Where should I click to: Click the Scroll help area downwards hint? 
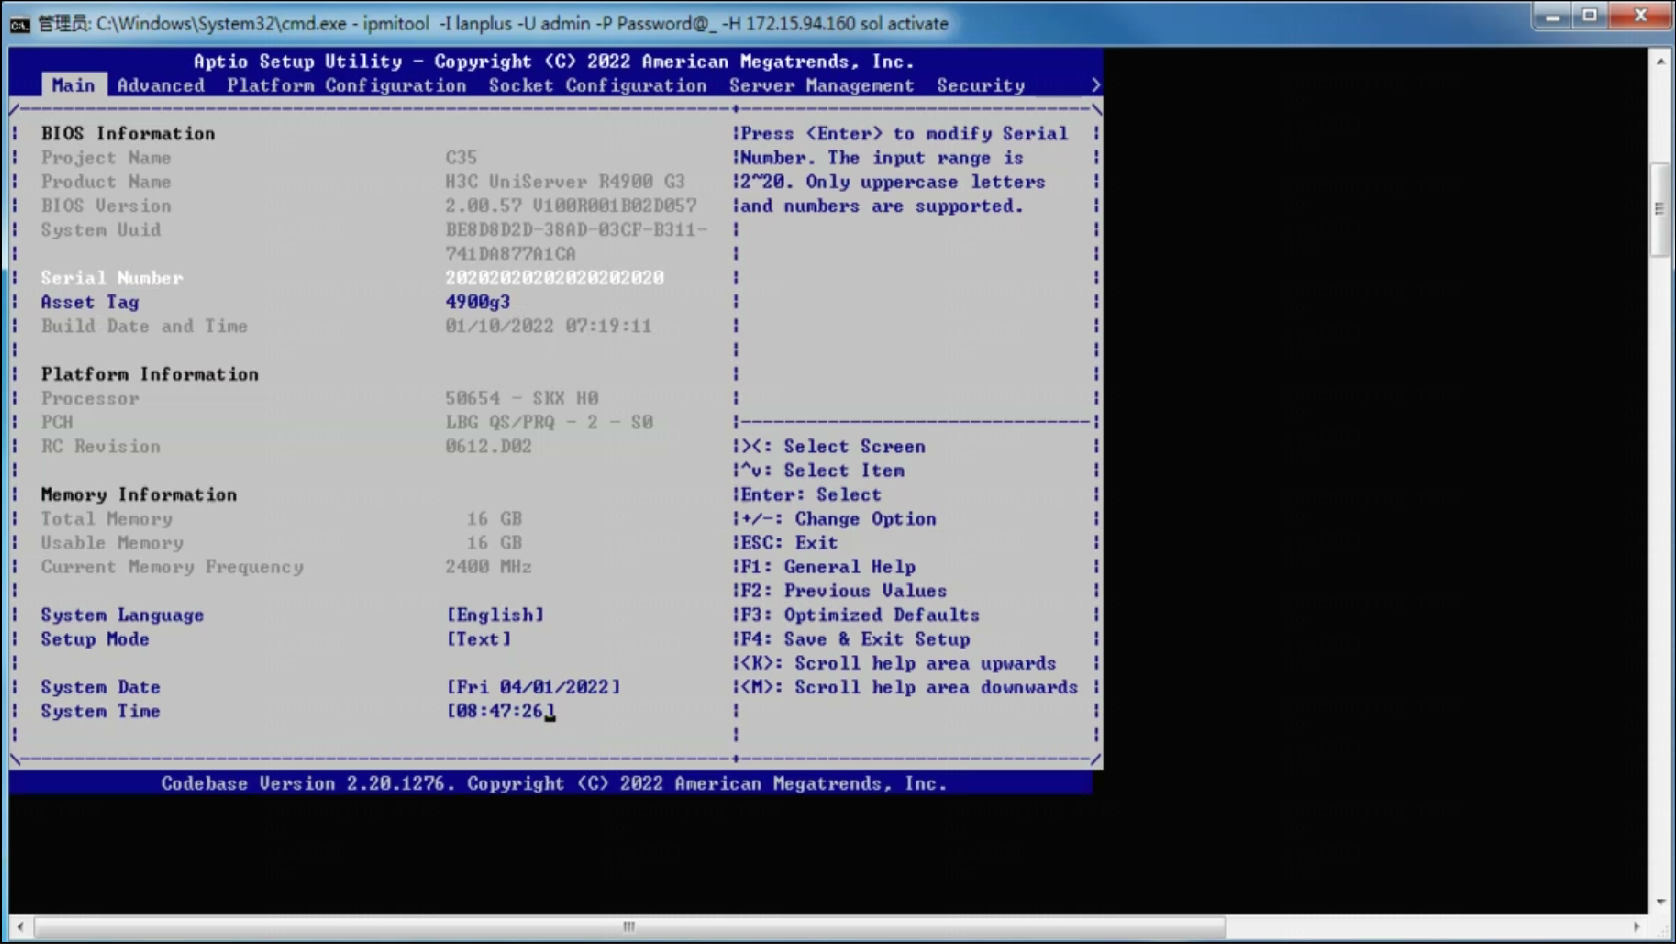click(909, 687)
